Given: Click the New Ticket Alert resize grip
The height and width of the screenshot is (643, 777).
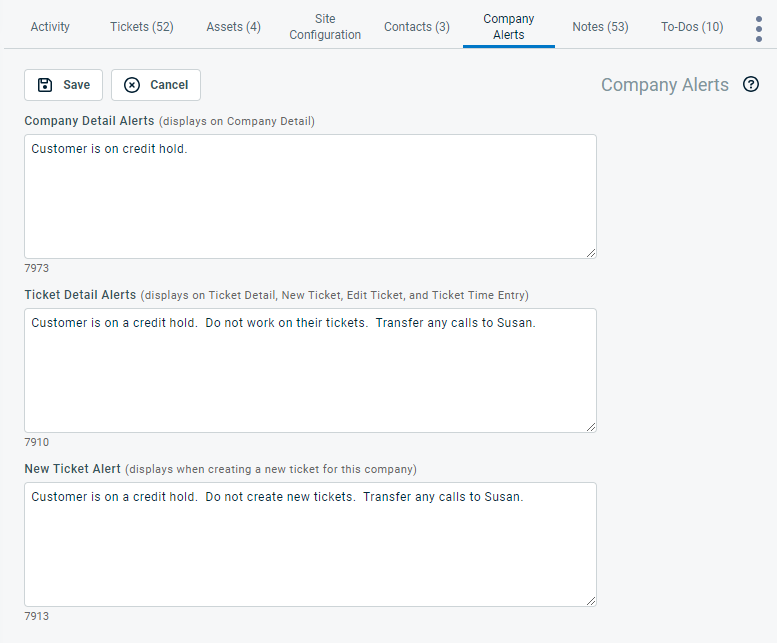Looking at the screenshot, I should (591, 601).
